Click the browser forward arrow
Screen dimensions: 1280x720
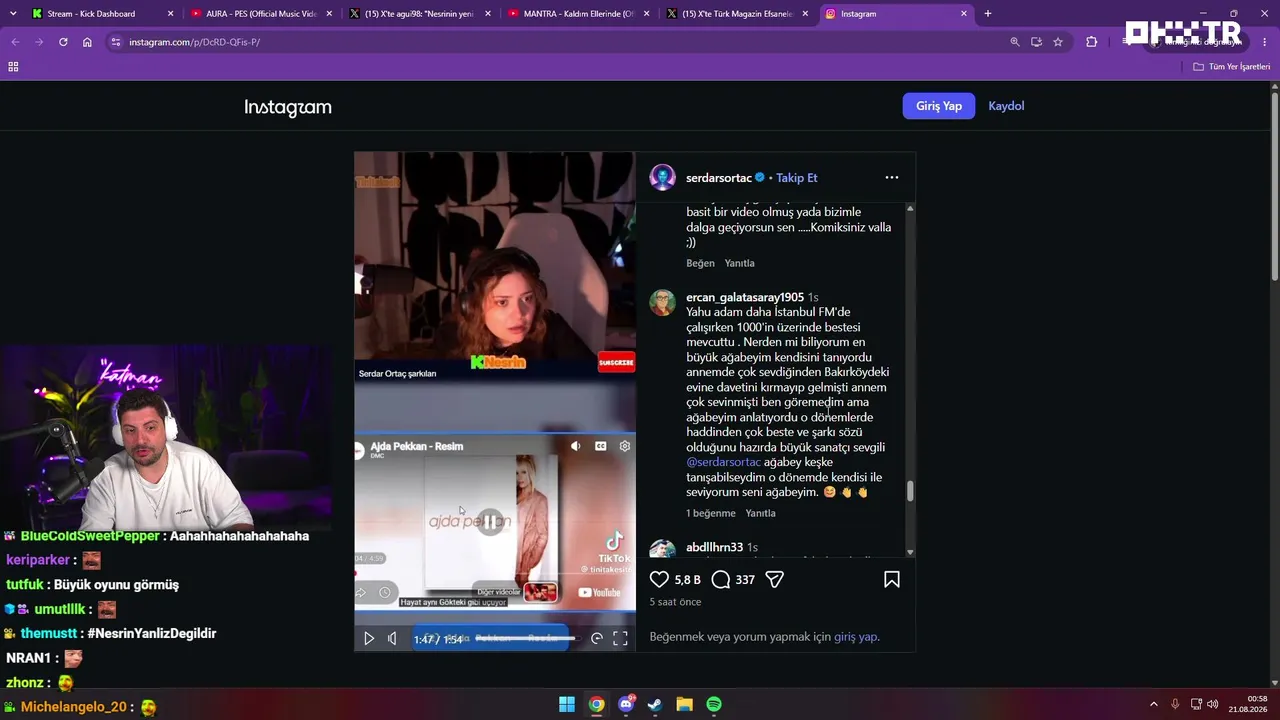pos(39,42)
